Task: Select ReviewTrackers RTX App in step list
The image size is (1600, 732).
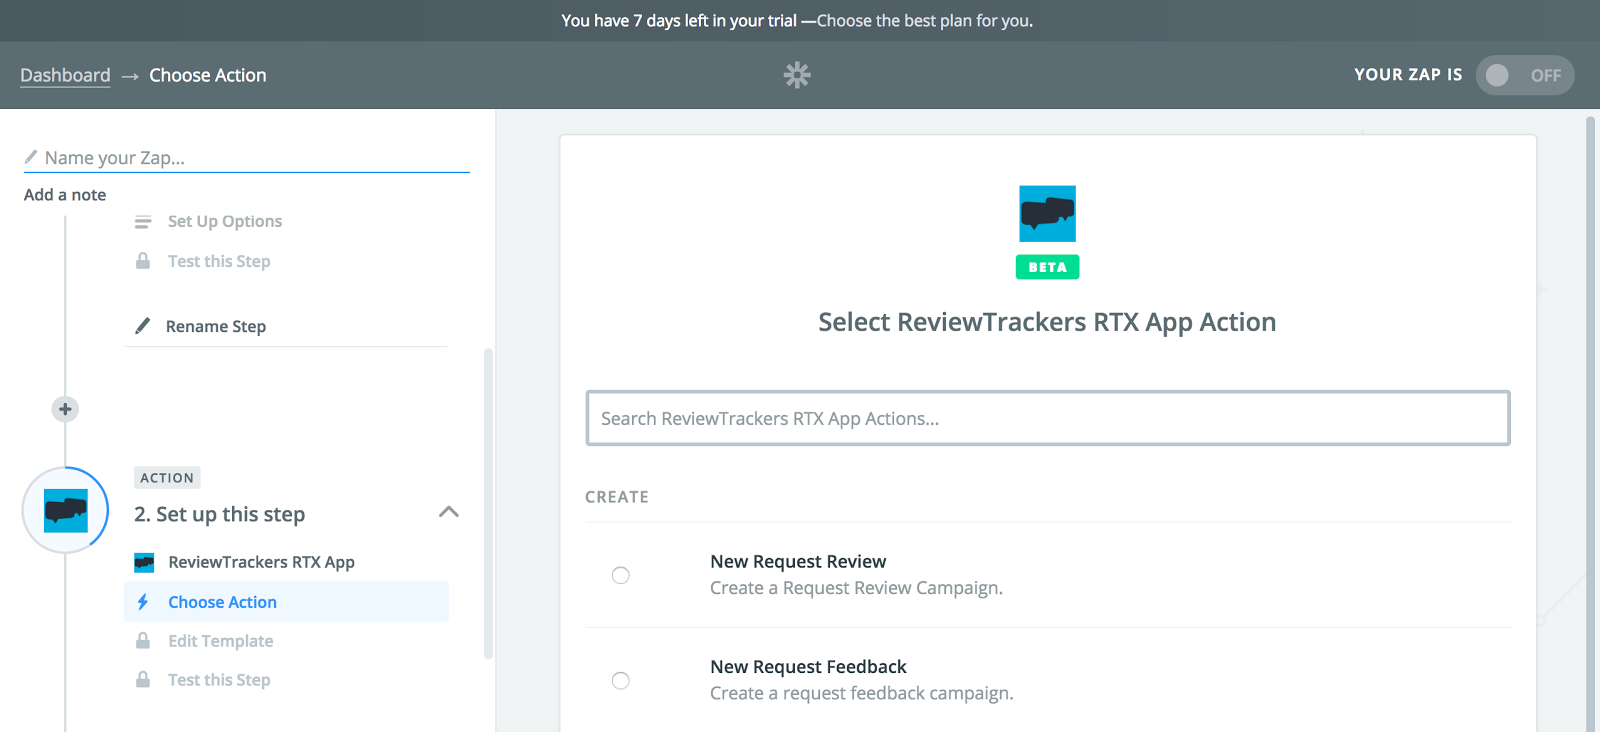Action: (x=261, y=562)
